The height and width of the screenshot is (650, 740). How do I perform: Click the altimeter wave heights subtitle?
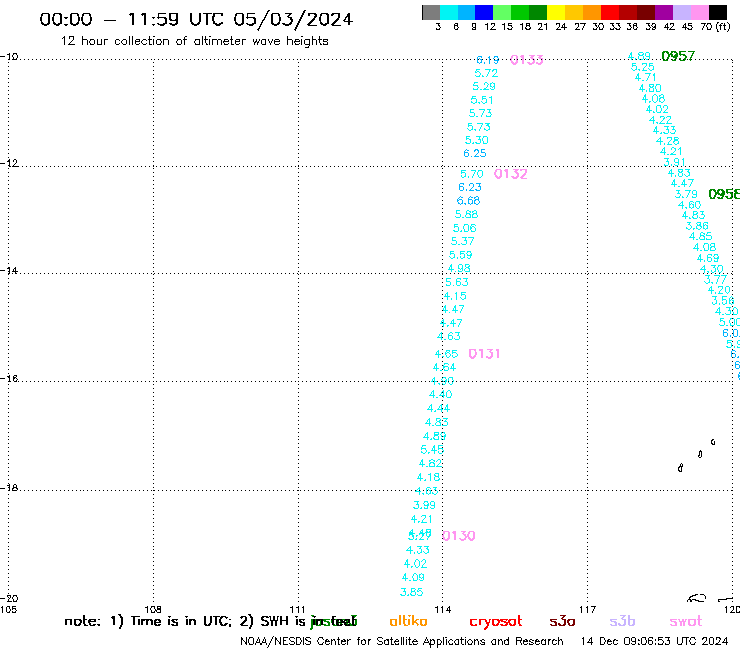(x=261, y=41)
